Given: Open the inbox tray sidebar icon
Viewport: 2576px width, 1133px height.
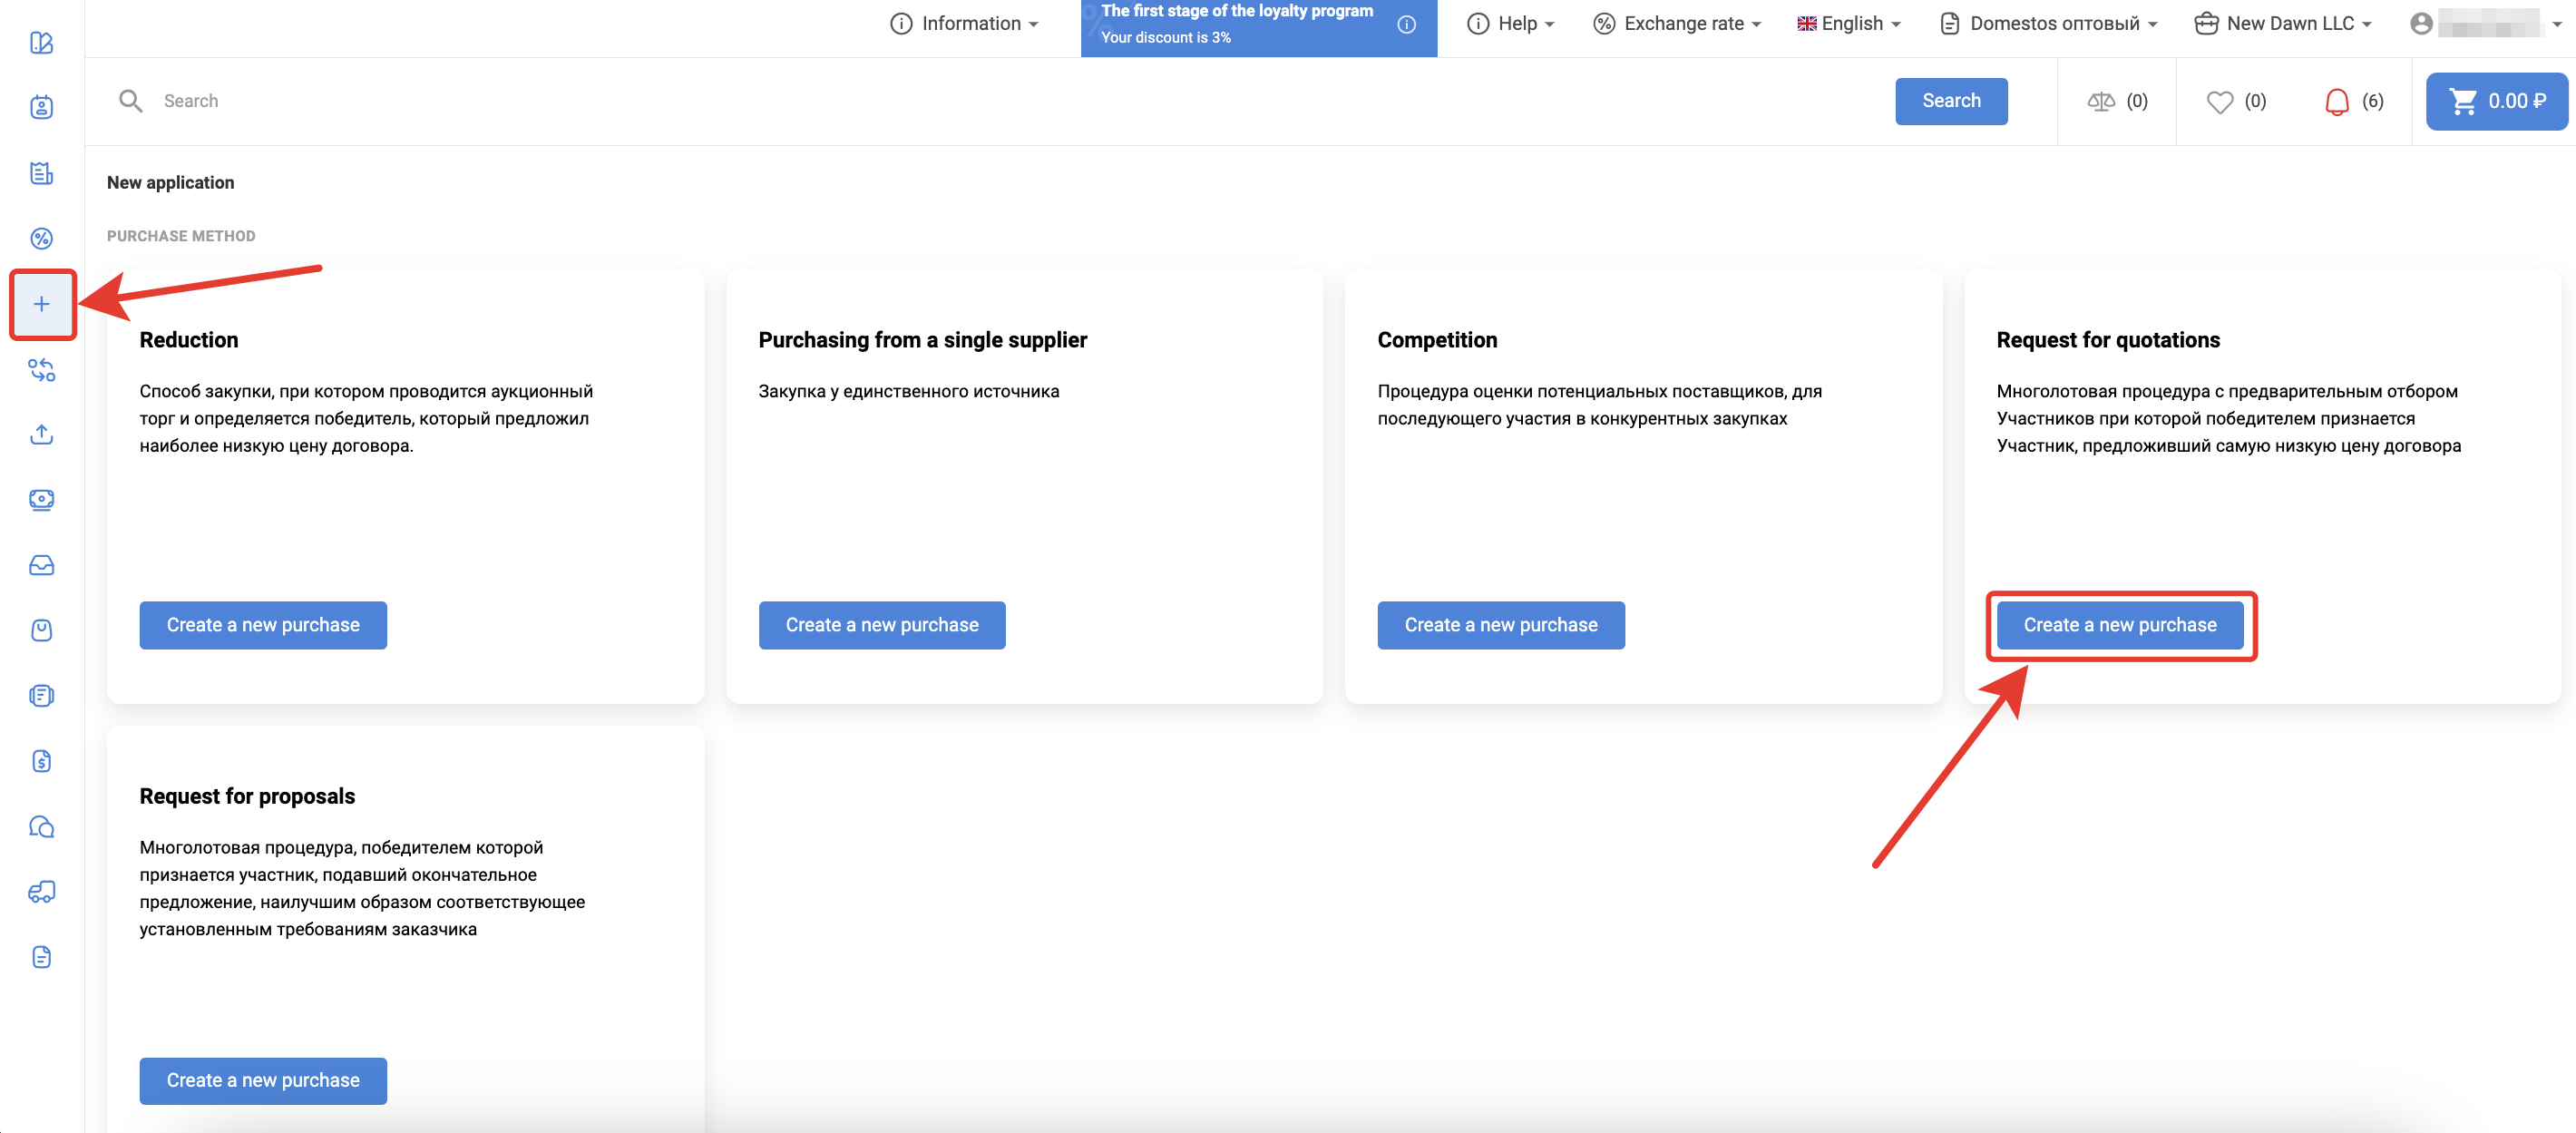Looking at the screenshot, I should pos(41,566).
